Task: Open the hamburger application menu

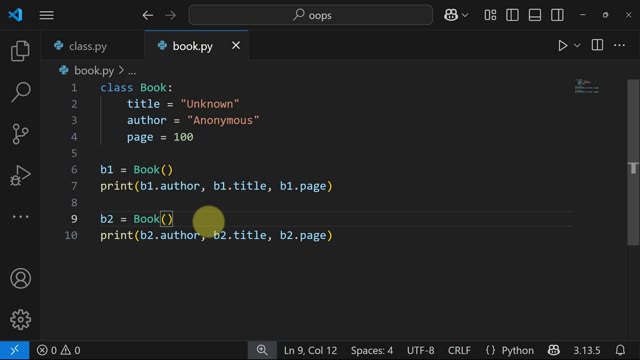Action: [47, 15]
